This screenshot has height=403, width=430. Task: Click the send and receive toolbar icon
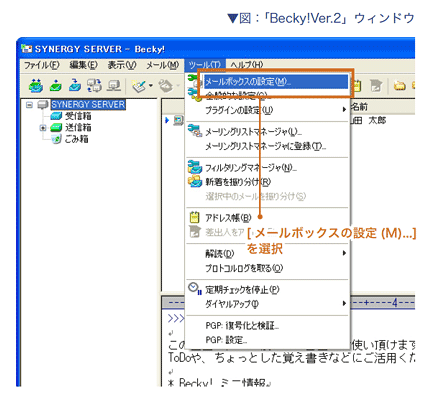click(94, 86)
